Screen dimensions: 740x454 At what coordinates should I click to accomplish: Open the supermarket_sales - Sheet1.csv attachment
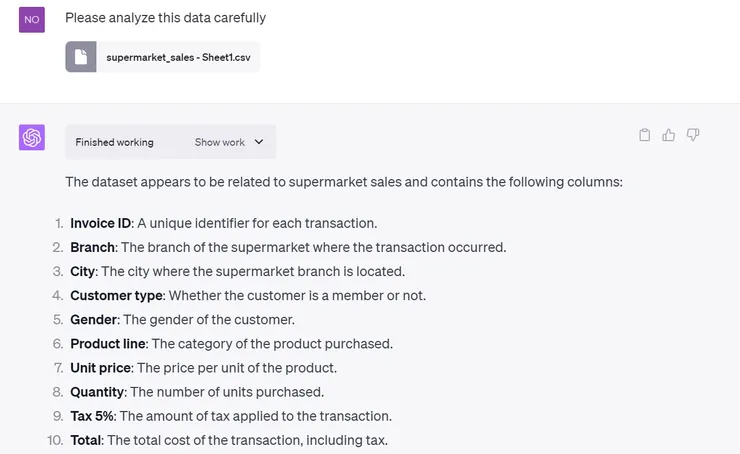pyautogui.click(x=178, y=57)
